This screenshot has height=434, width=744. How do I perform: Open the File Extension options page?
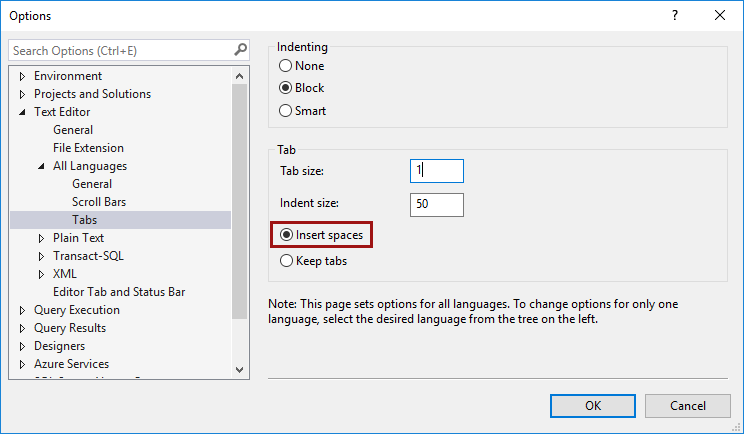(88, 148)
